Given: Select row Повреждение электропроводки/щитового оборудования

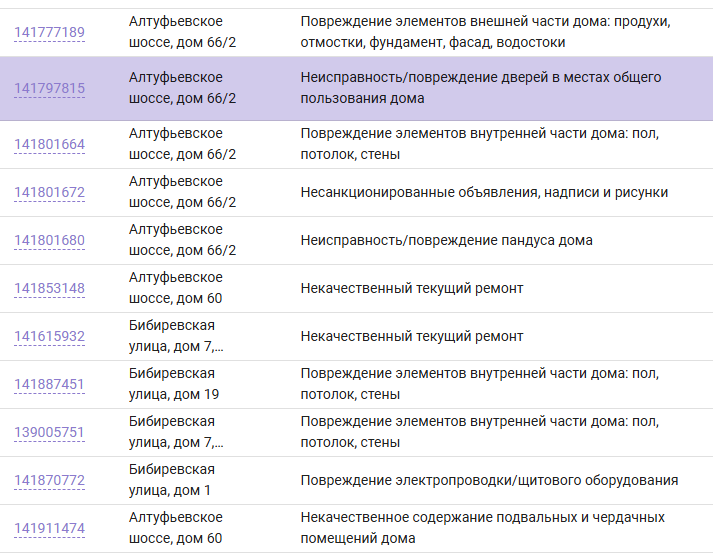Looking at the screenshot, I should point(356,480).
